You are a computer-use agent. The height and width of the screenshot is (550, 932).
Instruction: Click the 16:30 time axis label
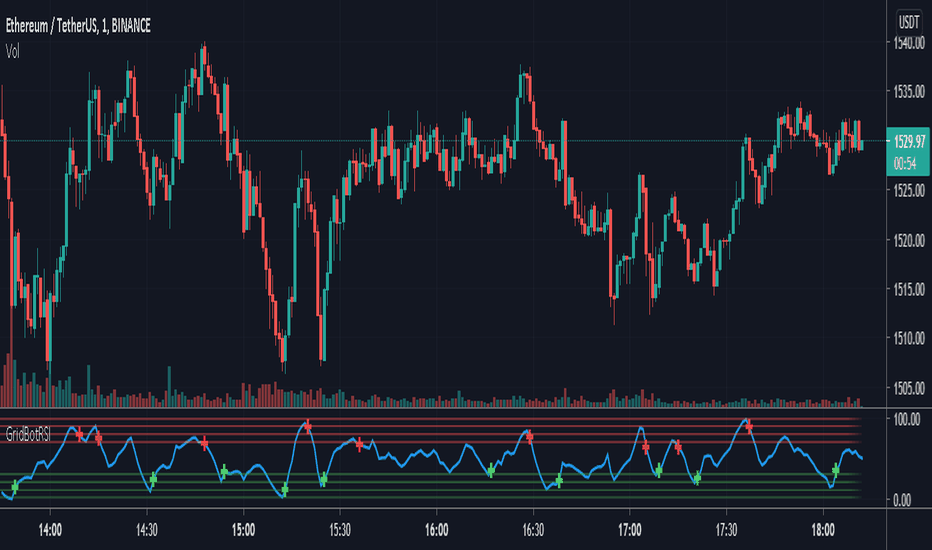533,530
